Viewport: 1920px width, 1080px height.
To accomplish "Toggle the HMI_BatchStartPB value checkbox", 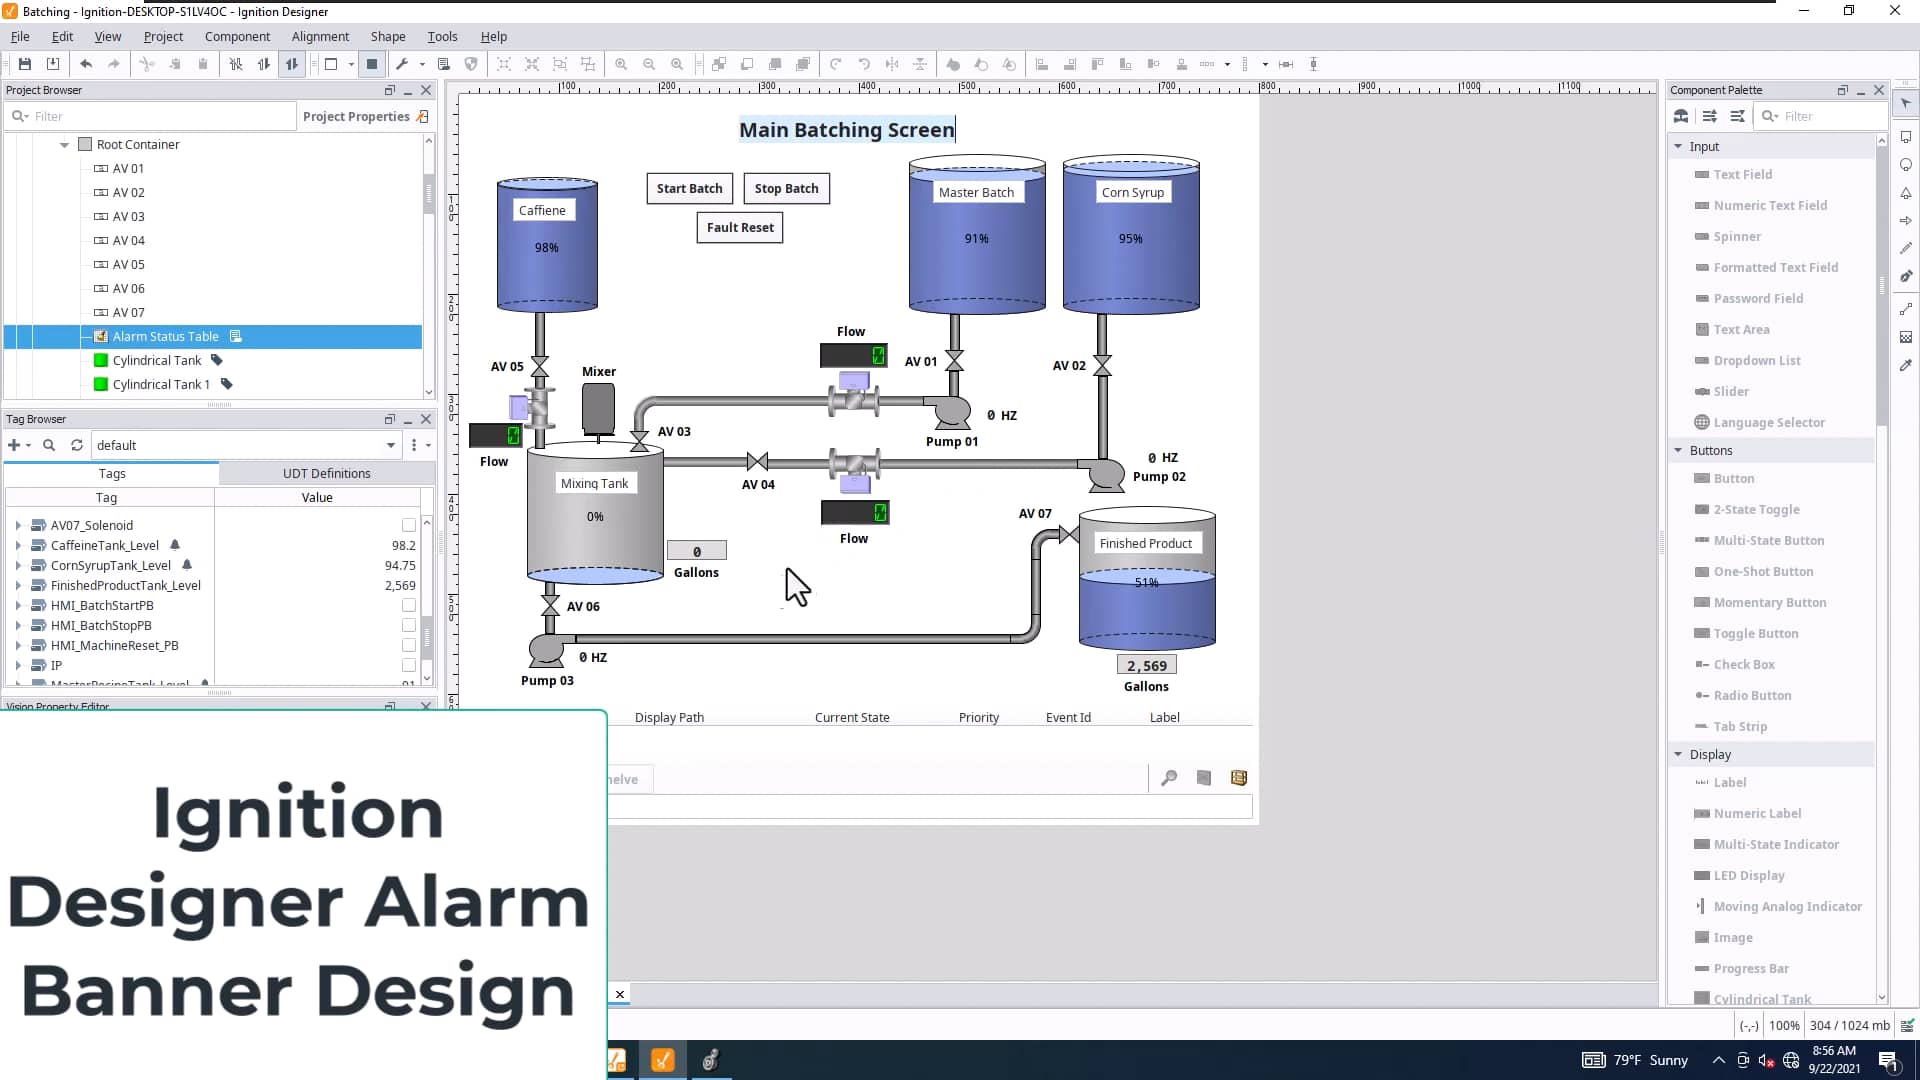I will pyautogui.click(x=408, y=605).
